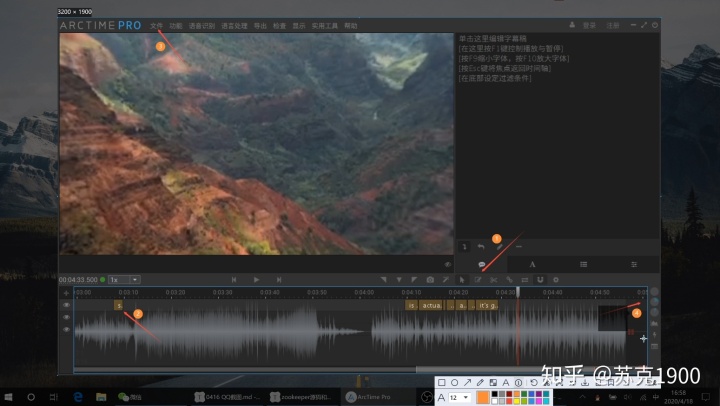Switch to the font style 'A' tab
Image resolution: width=720 pixels, height=406 pixels.
coord(532,265)
